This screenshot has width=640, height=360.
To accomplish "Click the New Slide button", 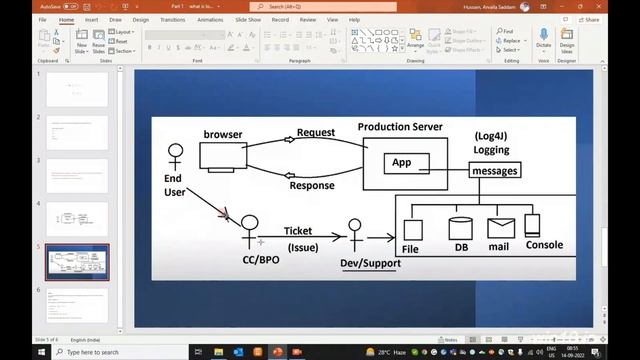I will pos(82,42).
